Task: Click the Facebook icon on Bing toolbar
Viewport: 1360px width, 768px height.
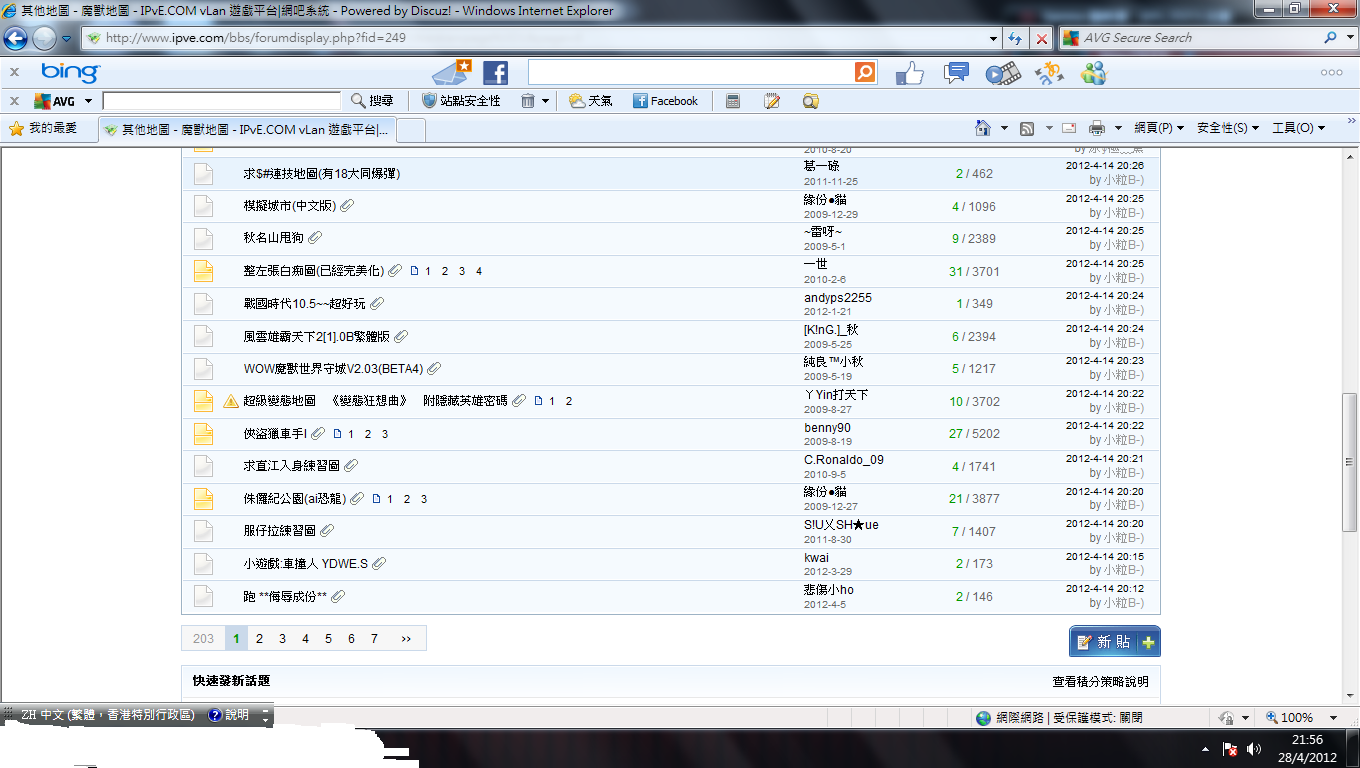Action: 495,73
